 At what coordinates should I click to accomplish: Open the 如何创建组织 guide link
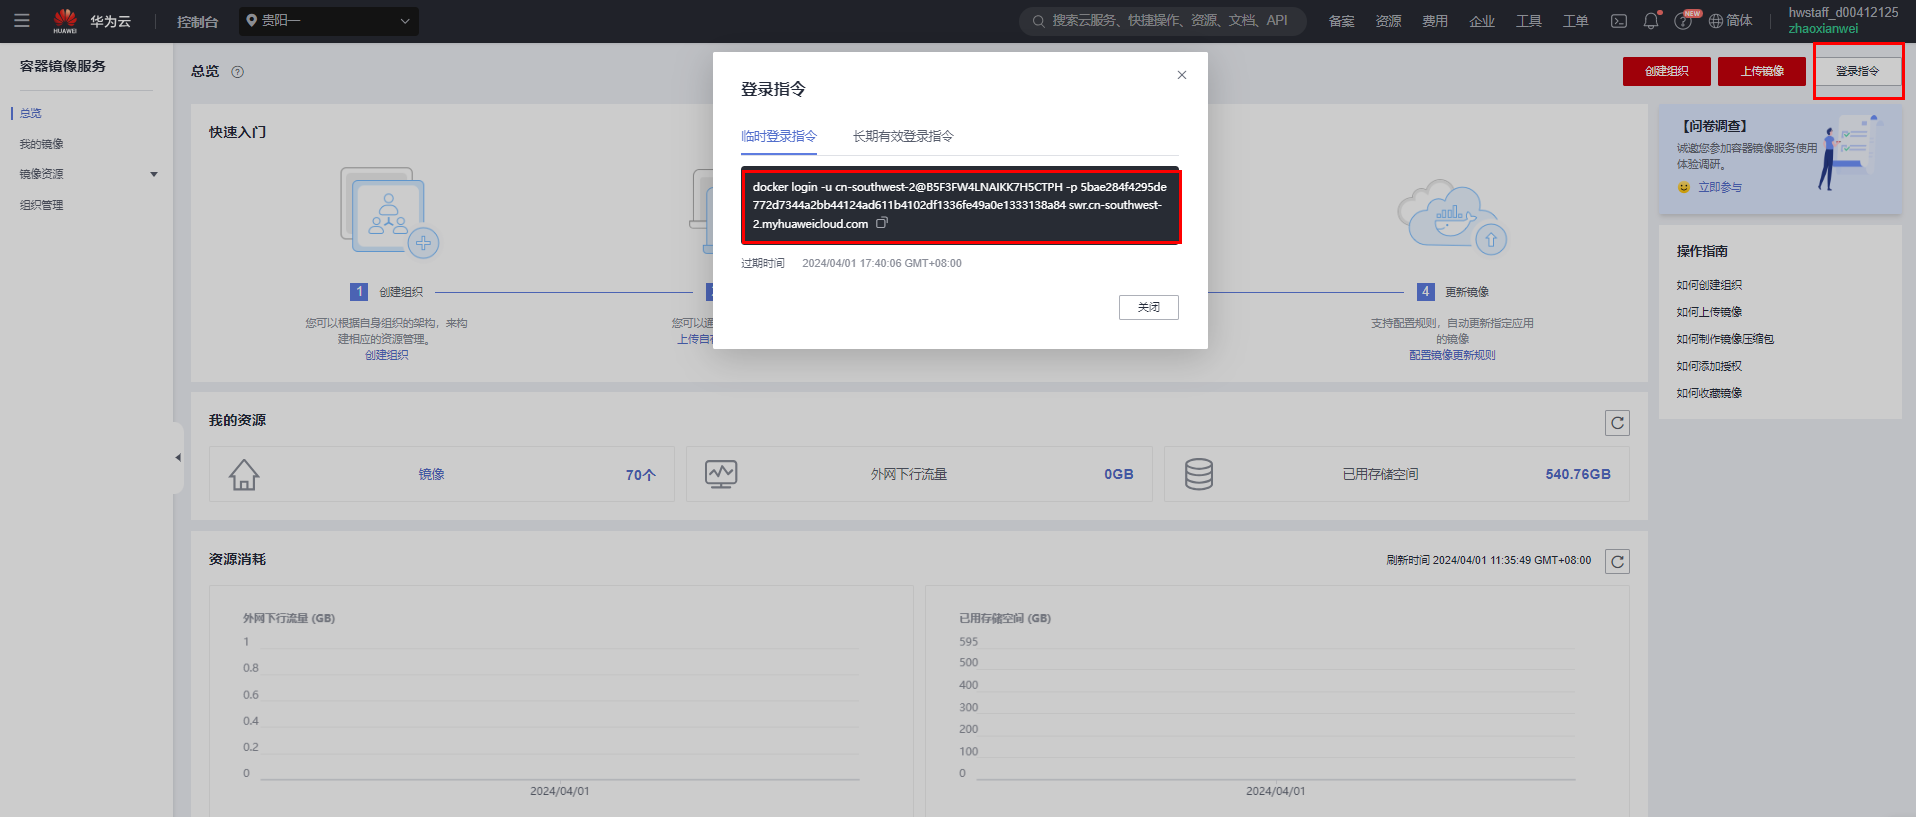(x=1709, y=285)
